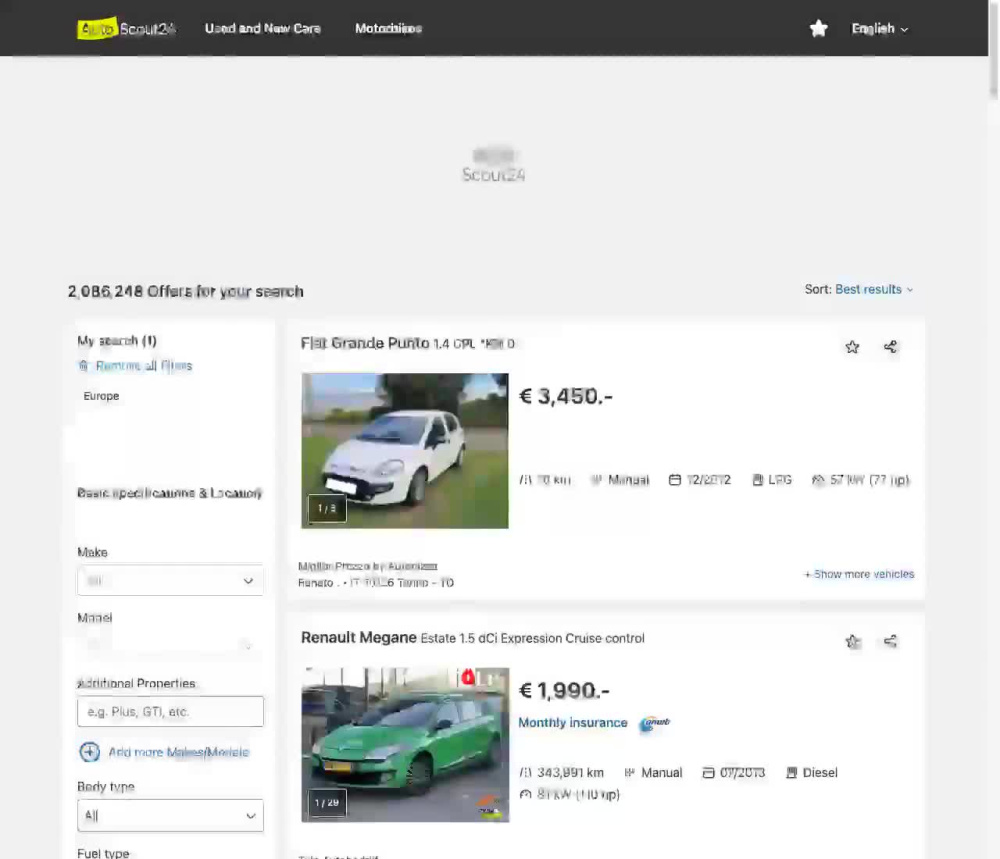
Task: Click the 343,991 km mileage value
Action: 570,772
